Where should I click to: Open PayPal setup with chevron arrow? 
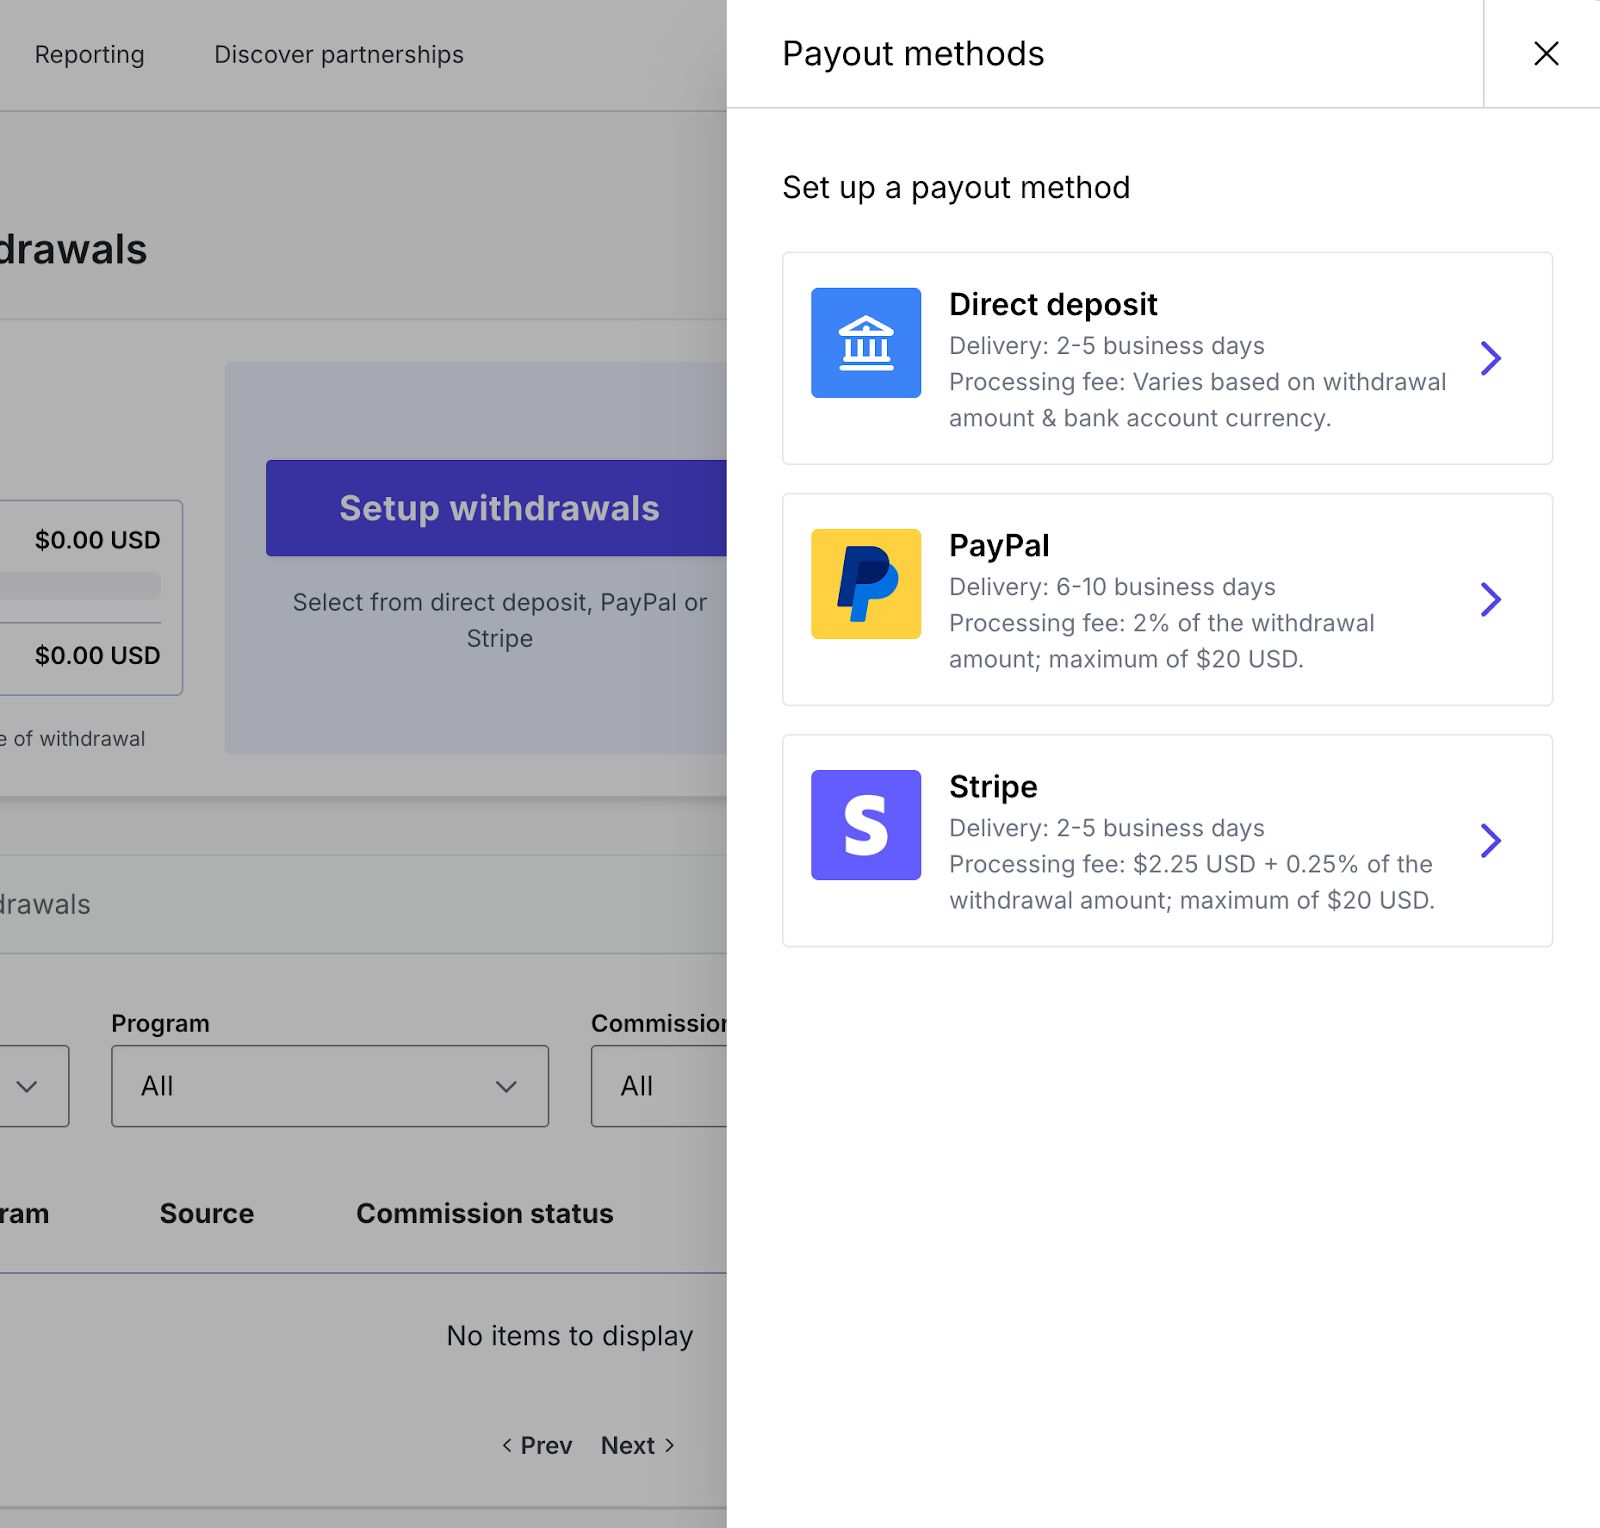pyautogui.click(x=1490, y=599)
